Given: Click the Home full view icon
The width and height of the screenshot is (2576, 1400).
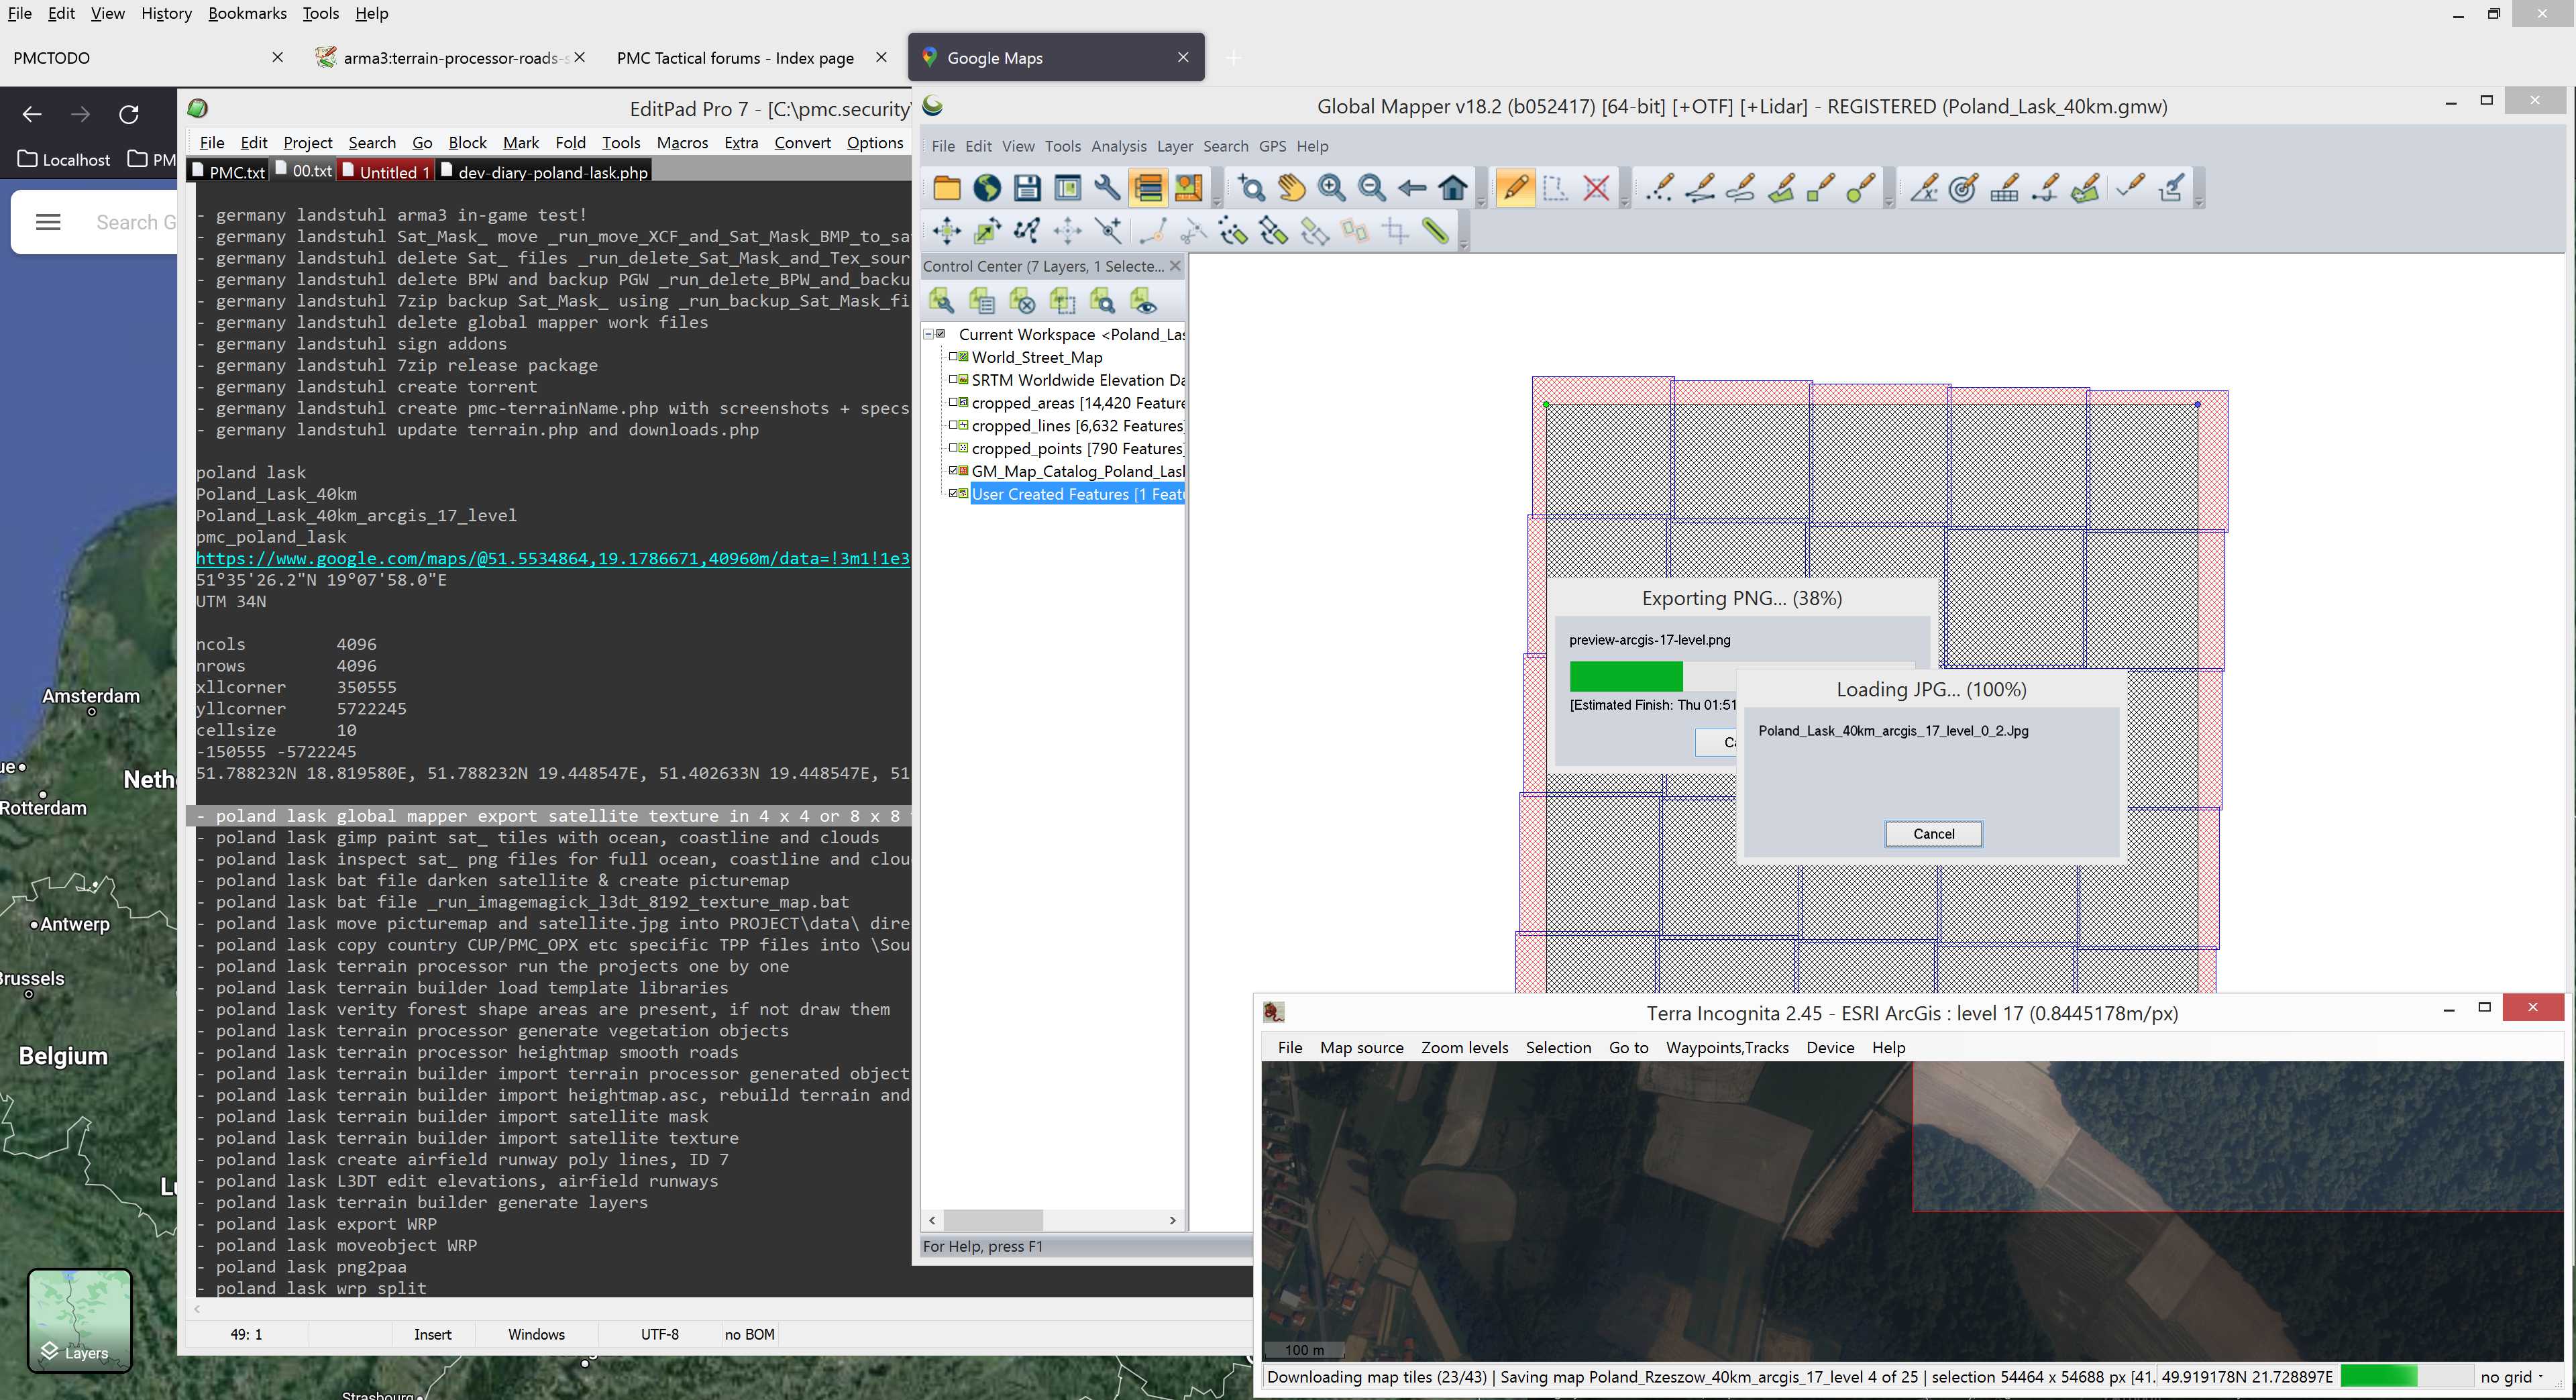Looking at the screenshot, I should [1453, 188].
